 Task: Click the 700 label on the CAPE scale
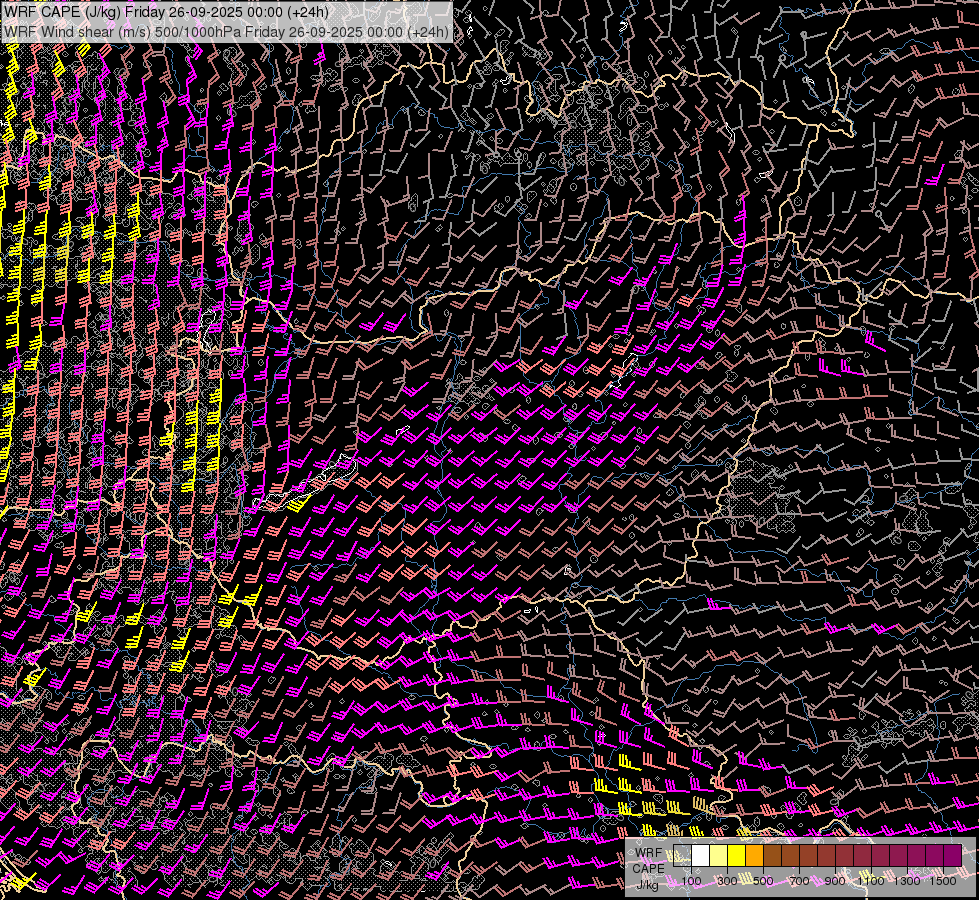[x=799, y=881]
